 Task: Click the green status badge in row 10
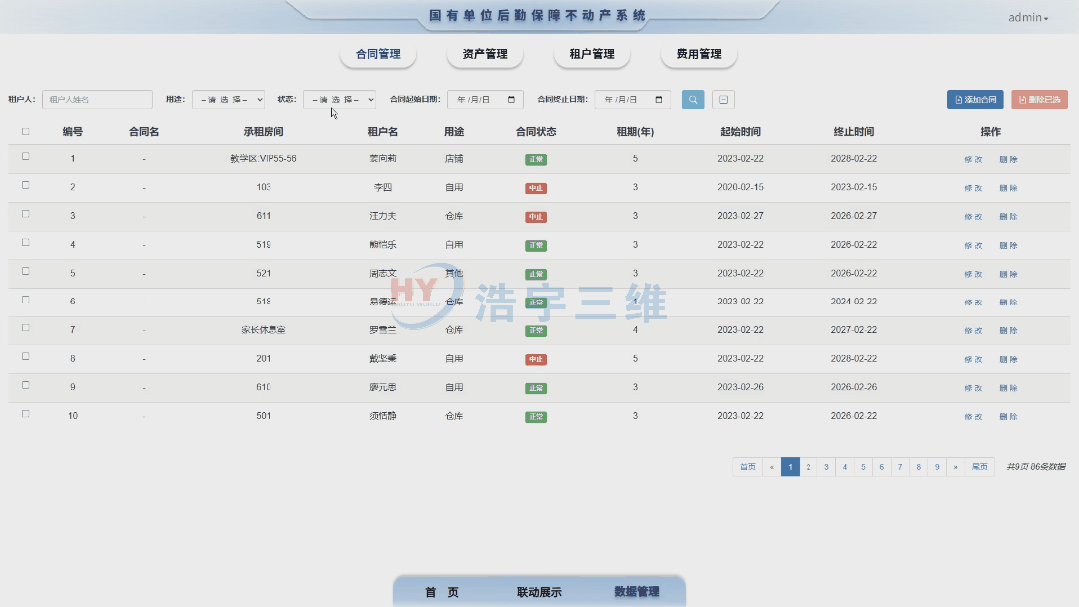click(536, 416)
